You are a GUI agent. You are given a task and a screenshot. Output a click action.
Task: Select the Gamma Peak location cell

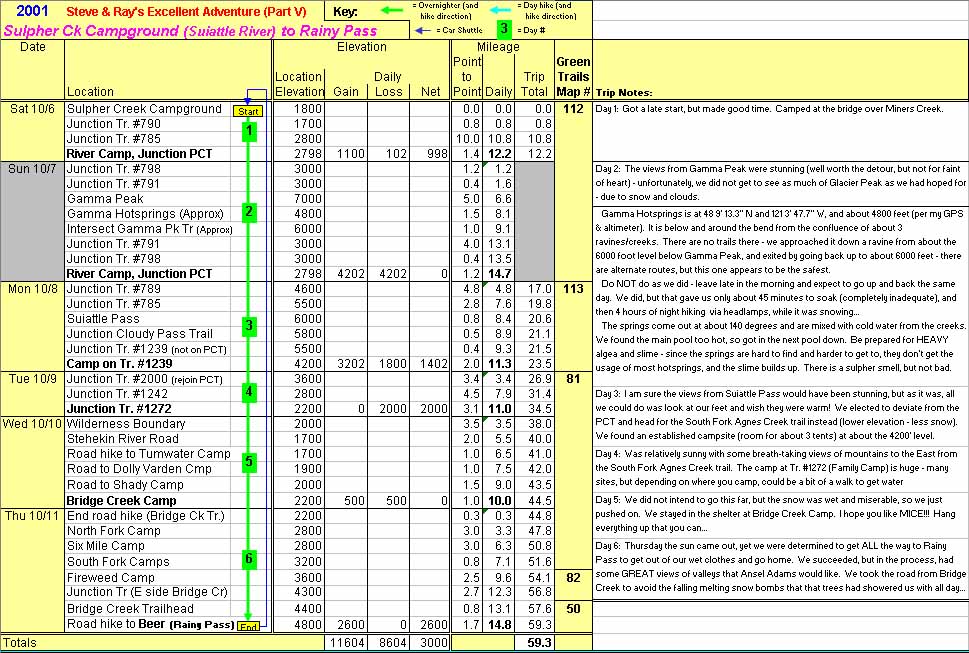point(105,199)
